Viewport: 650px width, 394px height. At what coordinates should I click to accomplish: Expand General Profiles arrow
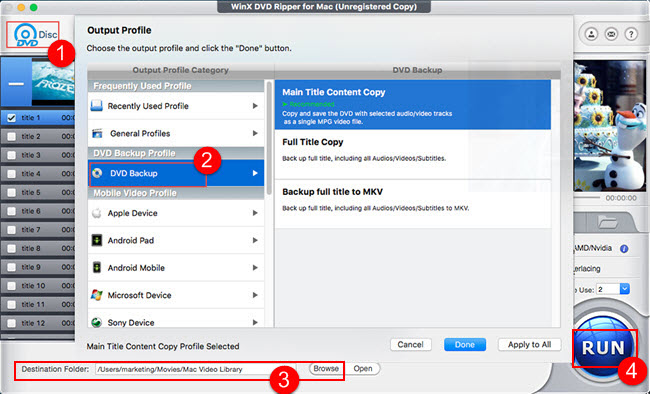(255, 133)
